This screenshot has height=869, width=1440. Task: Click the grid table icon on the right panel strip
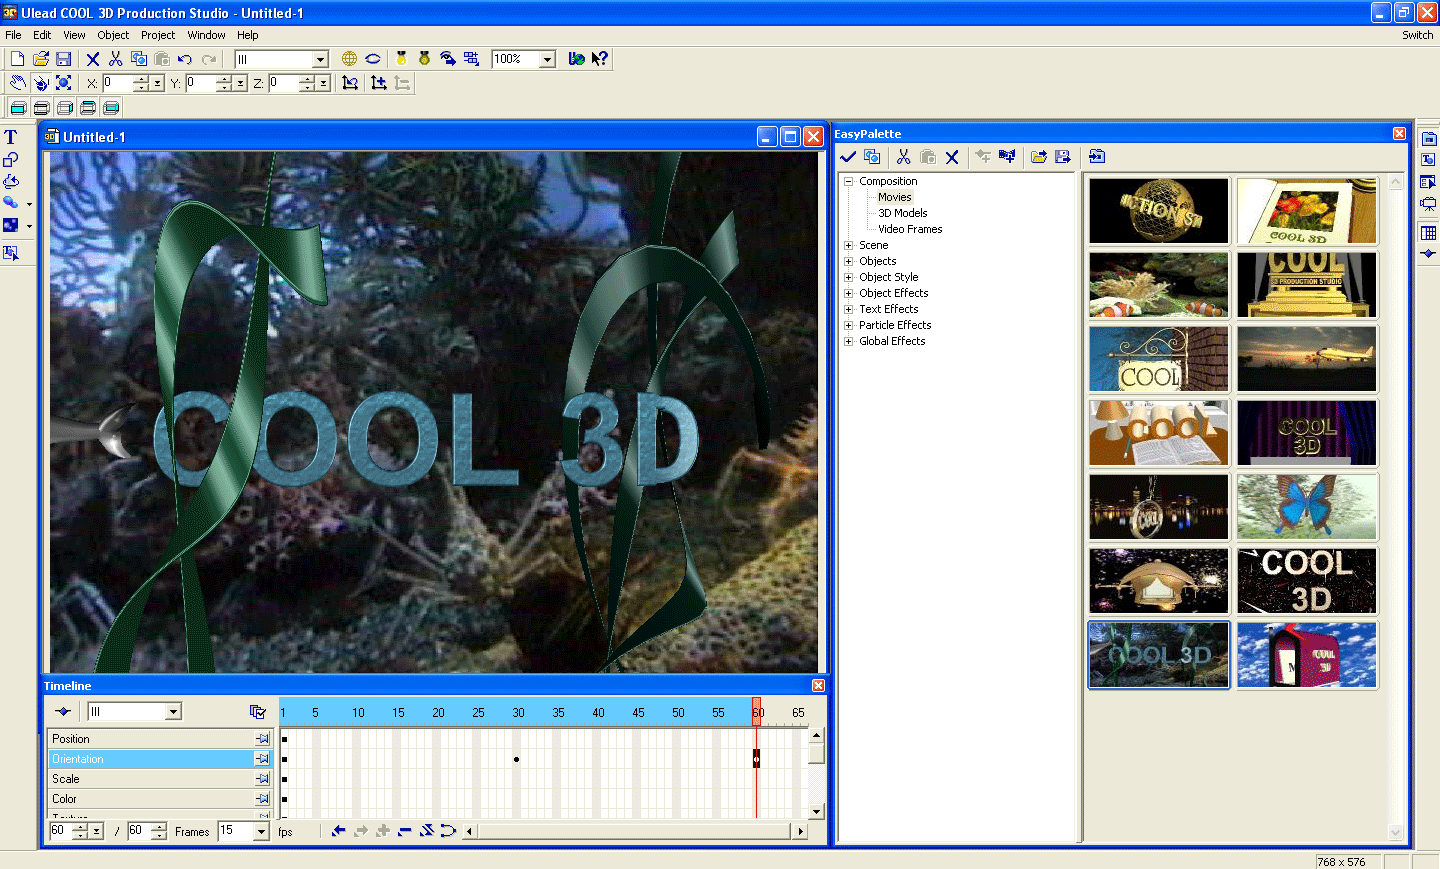(1429, 233)
